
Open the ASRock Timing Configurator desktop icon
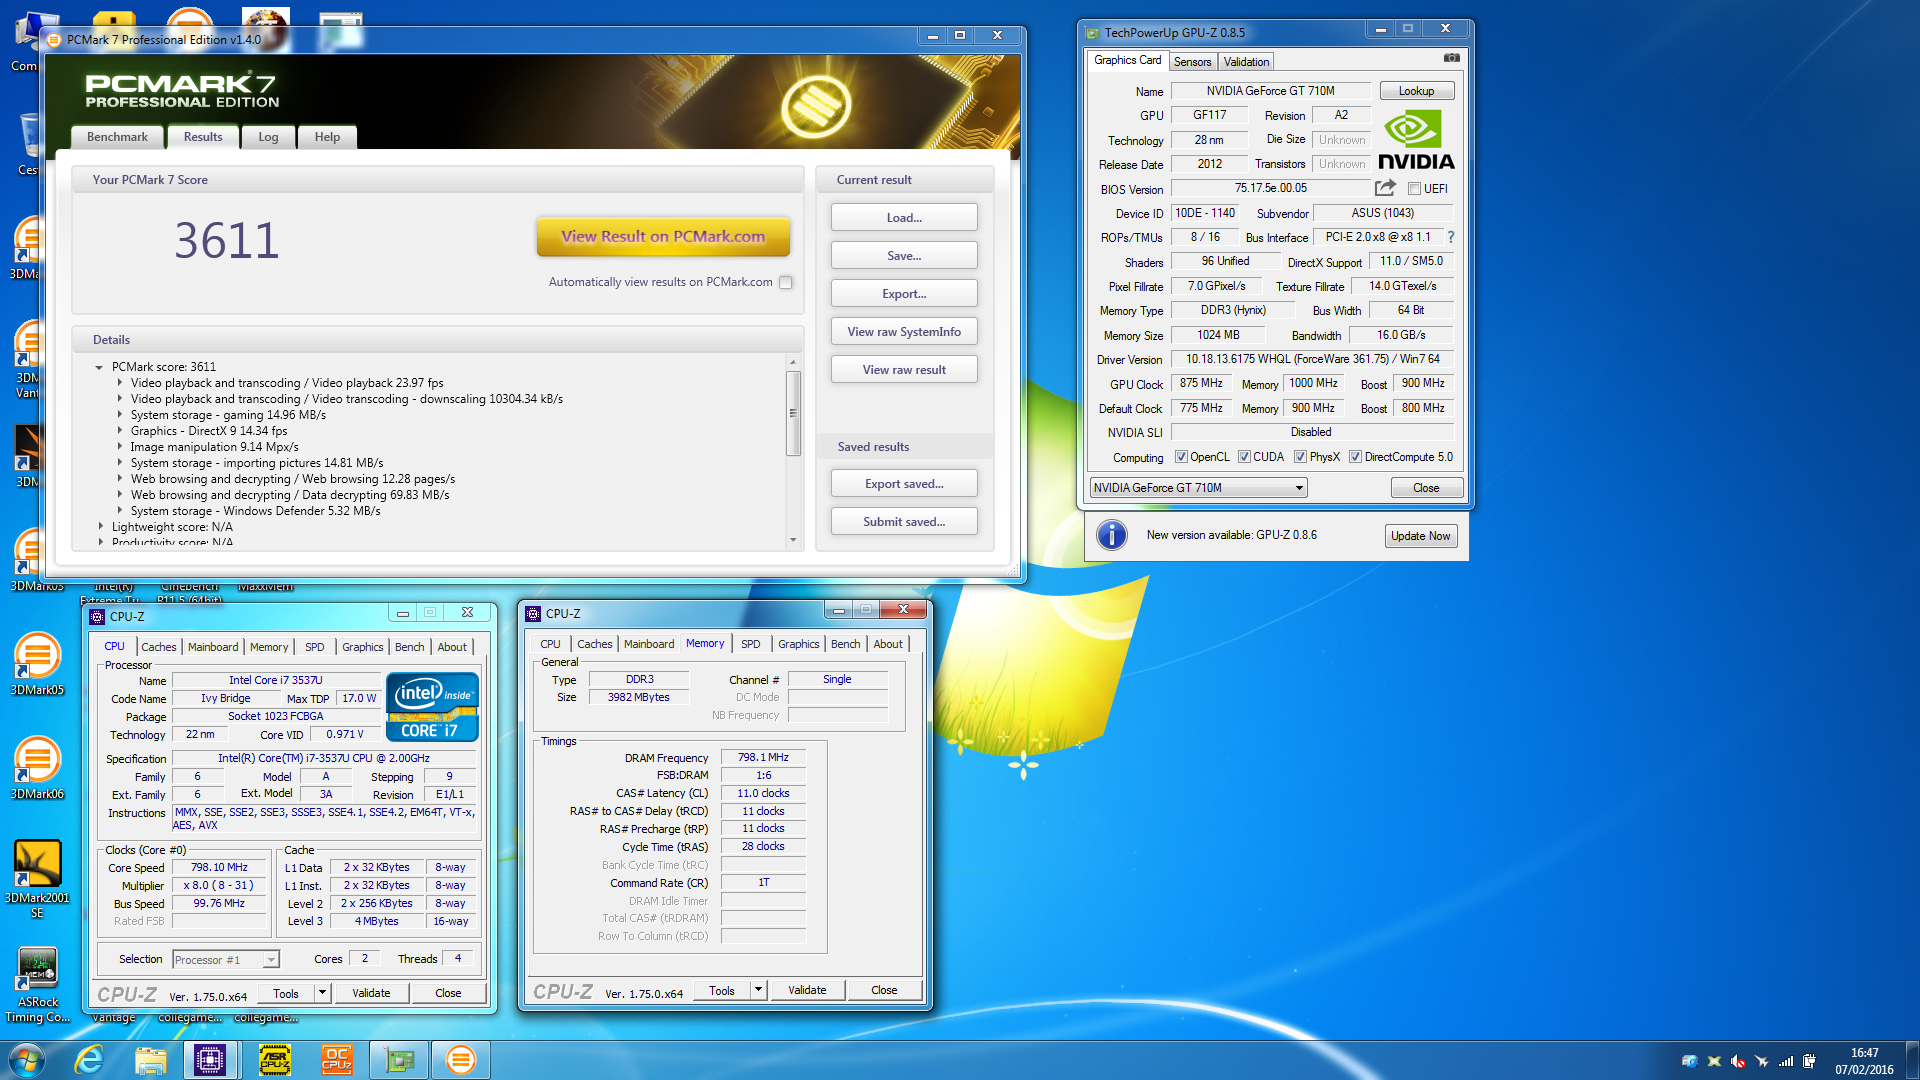tap(37, 984)
